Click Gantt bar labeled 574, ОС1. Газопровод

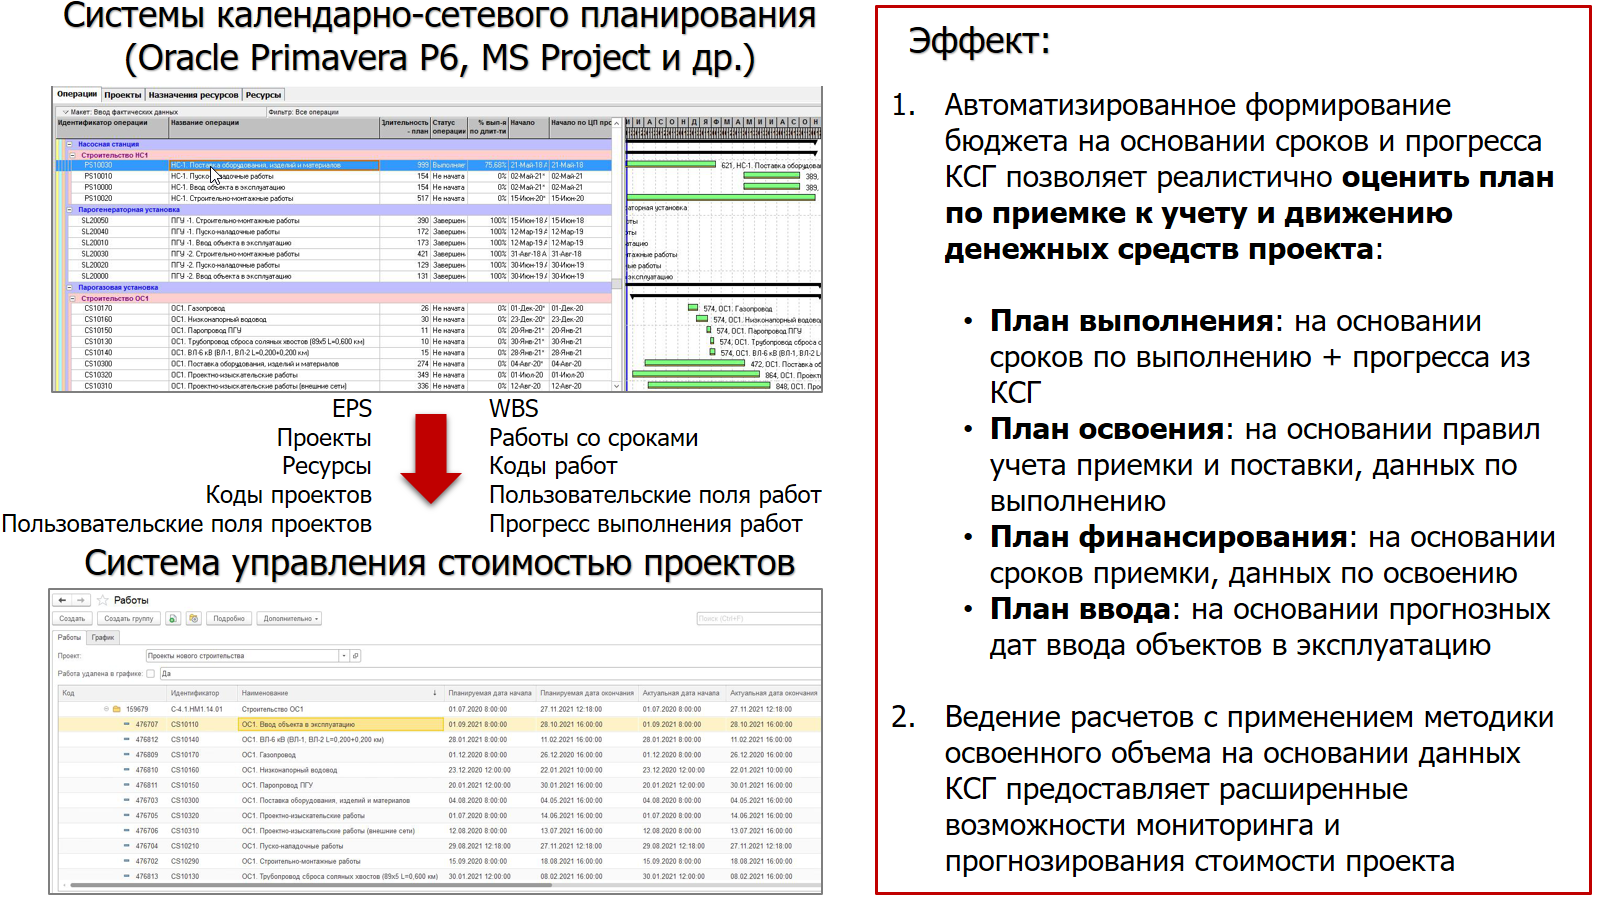pos(693,308)
